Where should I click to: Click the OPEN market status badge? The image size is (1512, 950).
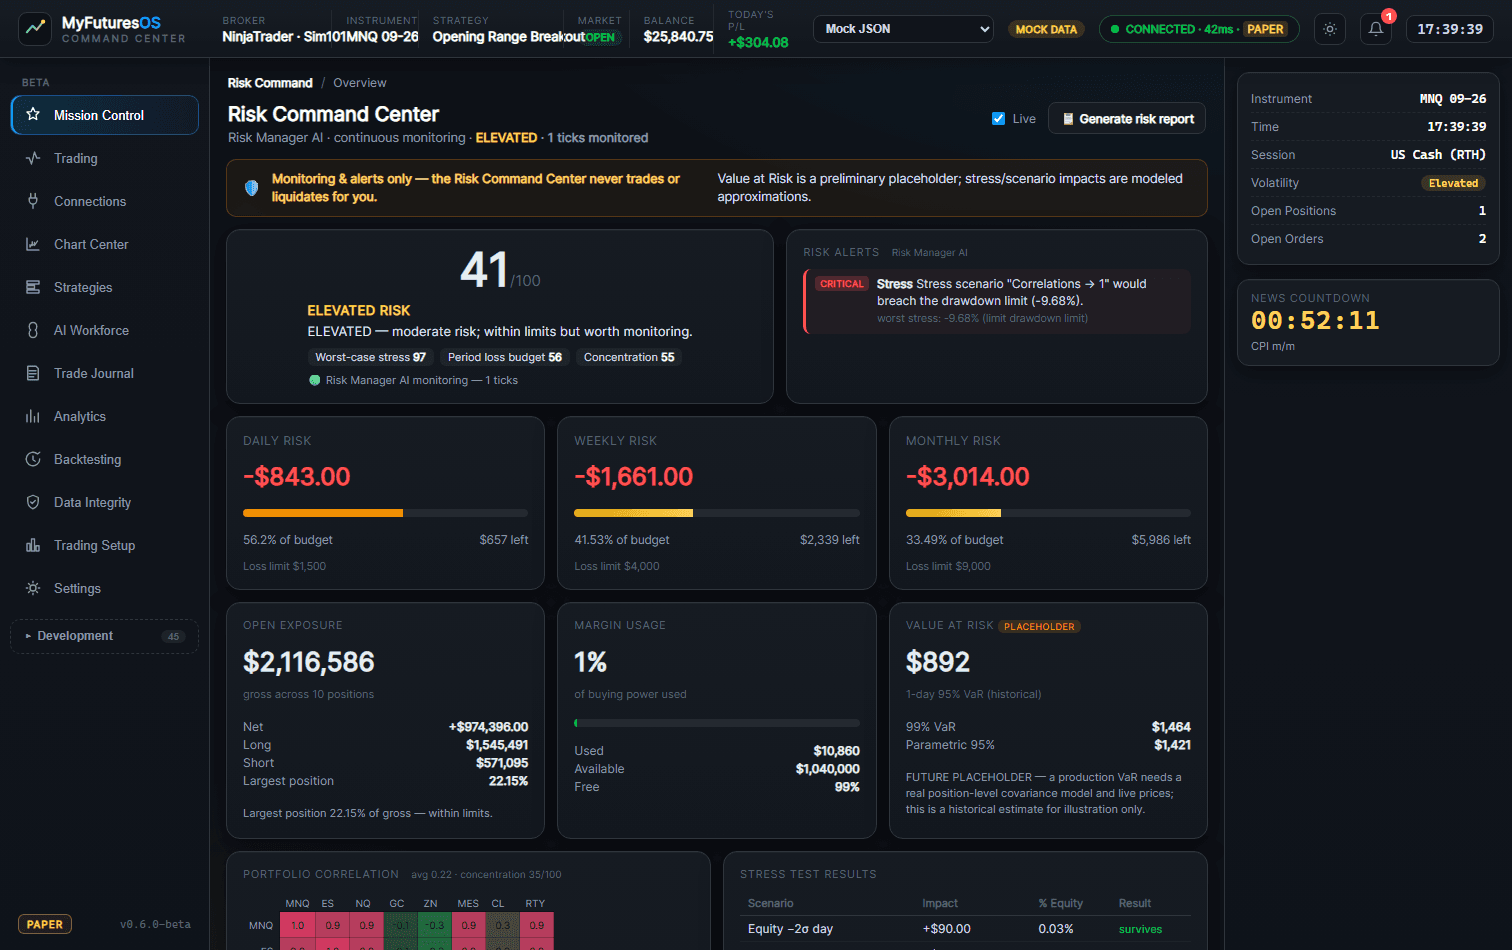click(x=600, y=38)
